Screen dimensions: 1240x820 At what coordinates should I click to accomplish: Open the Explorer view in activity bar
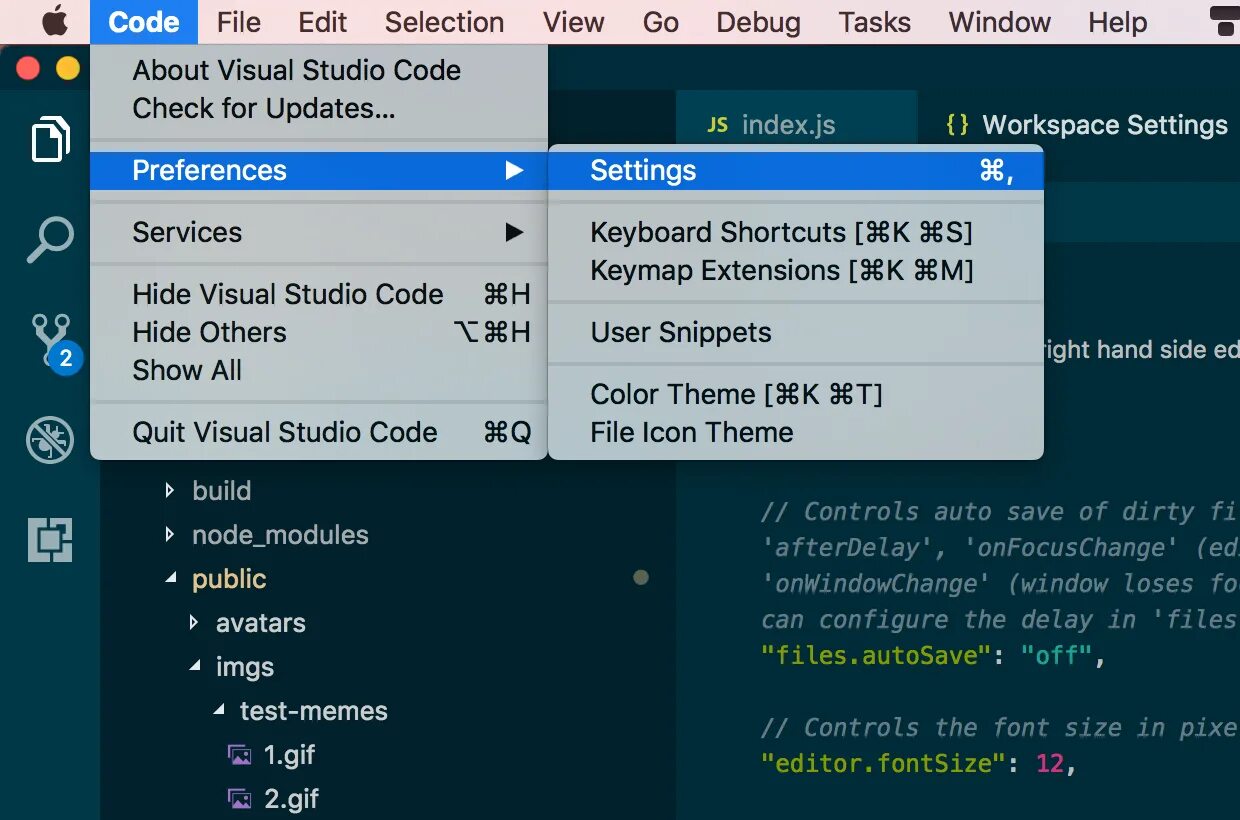[50, 139]
